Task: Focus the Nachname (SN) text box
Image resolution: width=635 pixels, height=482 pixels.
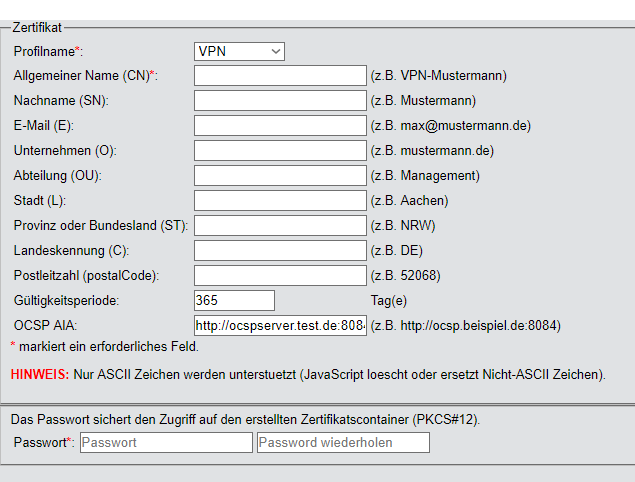Action: click(x=280, y=100)
